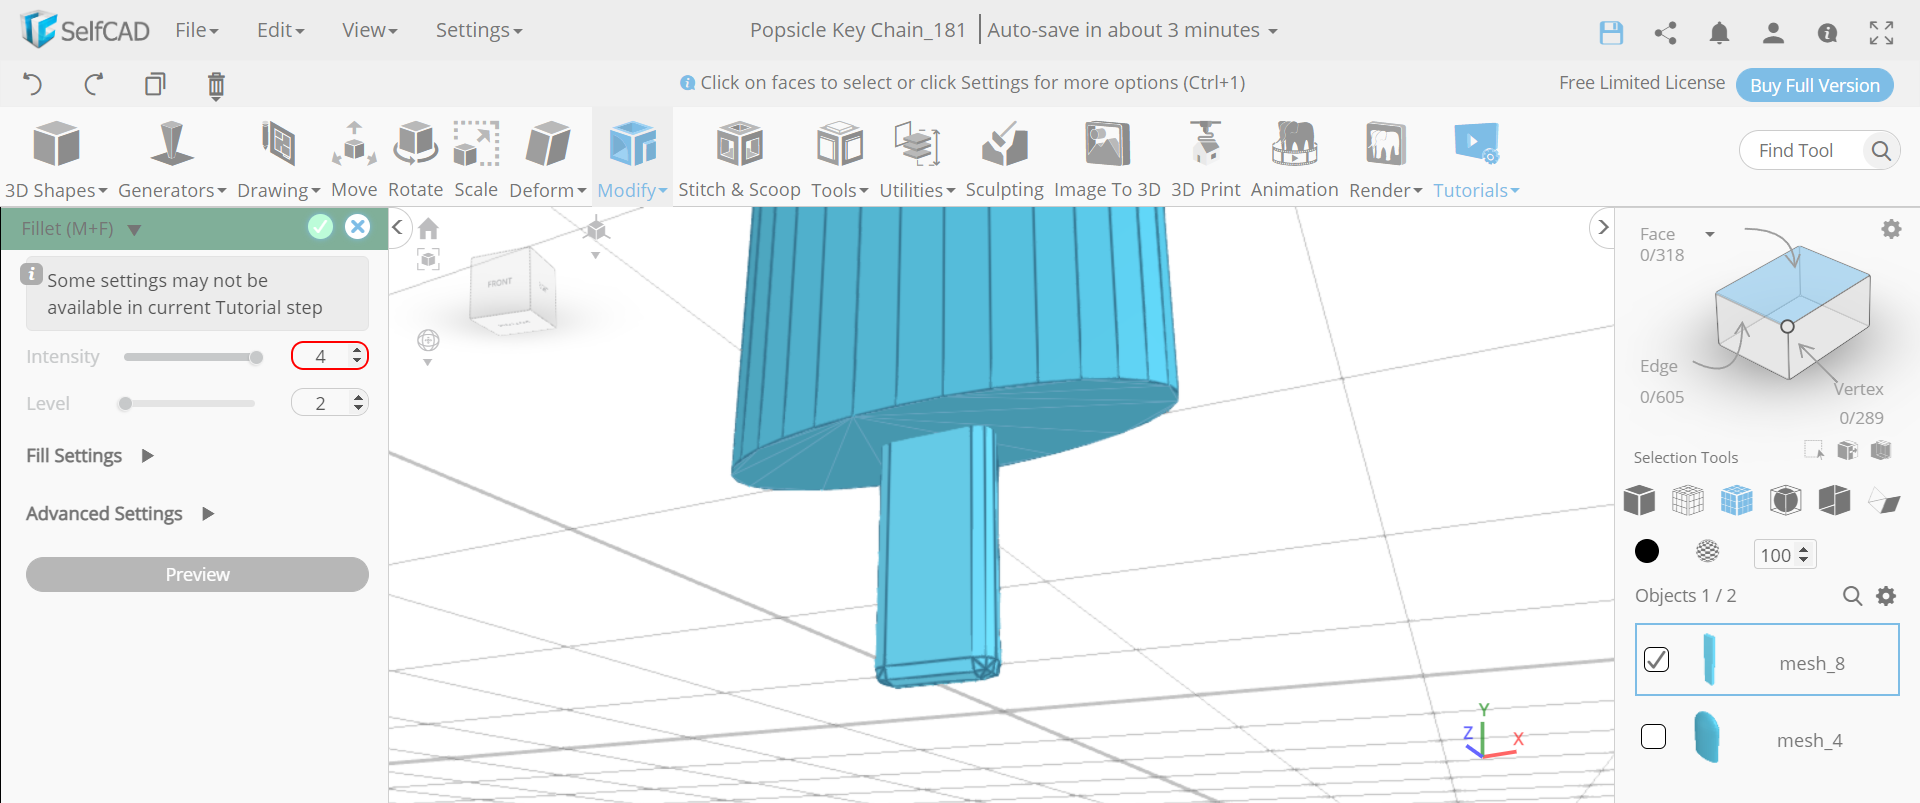Toggle the half-shaded cube display mode
Image resolution: width=1920 pixels, height=803 pixels.
(1835, 500)
